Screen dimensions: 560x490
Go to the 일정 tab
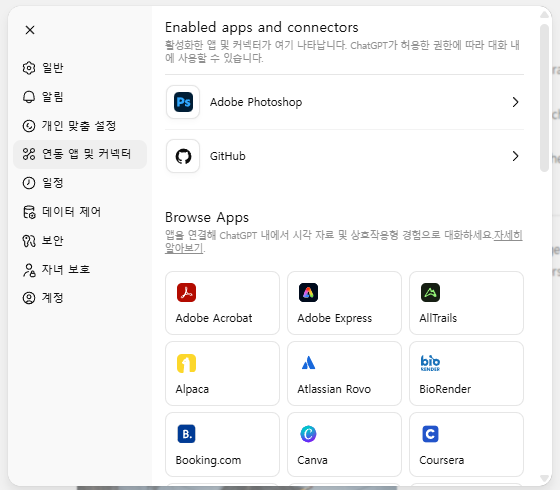pyautogui.click(x=80, y=183)
